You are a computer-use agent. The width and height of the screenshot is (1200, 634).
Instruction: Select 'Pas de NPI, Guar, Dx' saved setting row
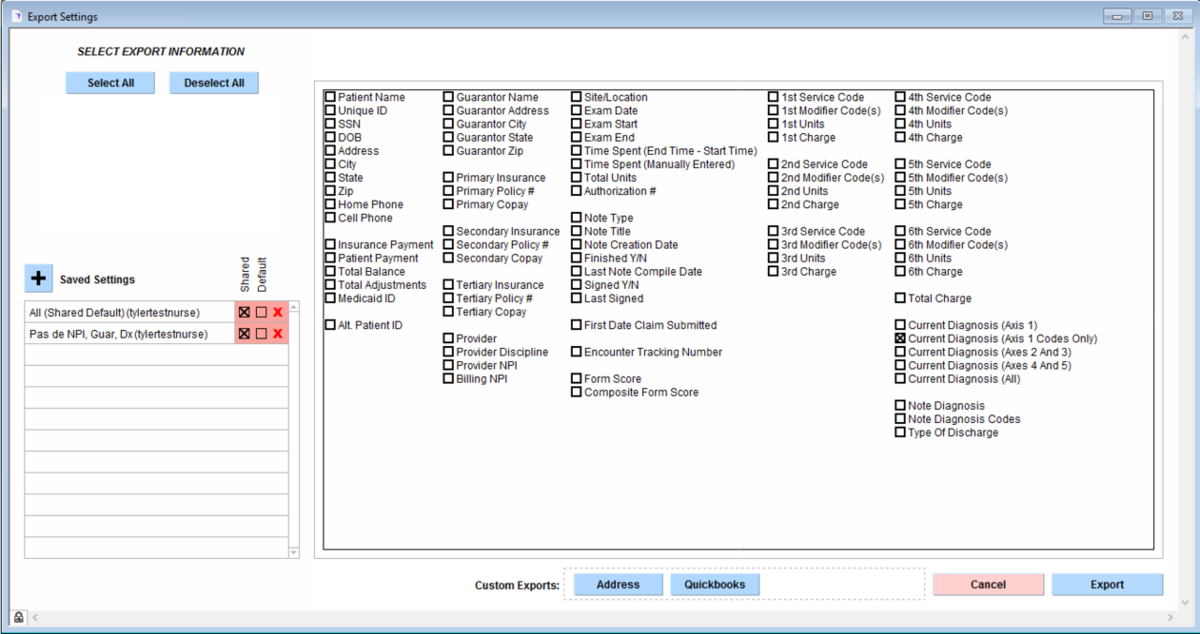tap(120, 334)
